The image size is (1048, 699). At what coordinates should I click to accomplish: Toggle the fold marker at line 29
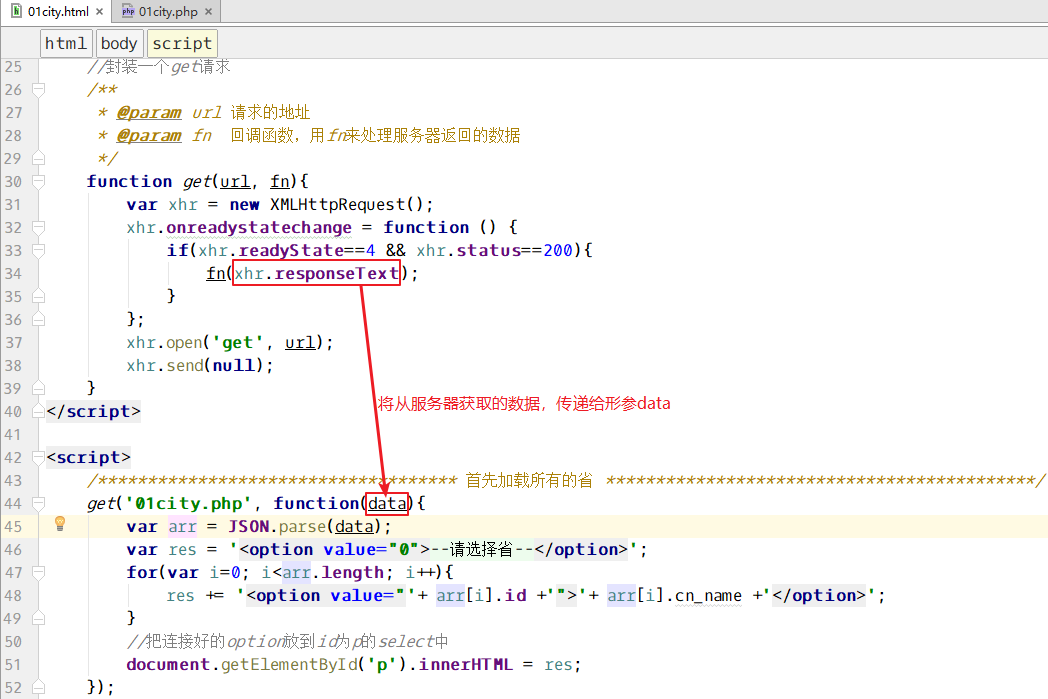click(x=39, y=158)
